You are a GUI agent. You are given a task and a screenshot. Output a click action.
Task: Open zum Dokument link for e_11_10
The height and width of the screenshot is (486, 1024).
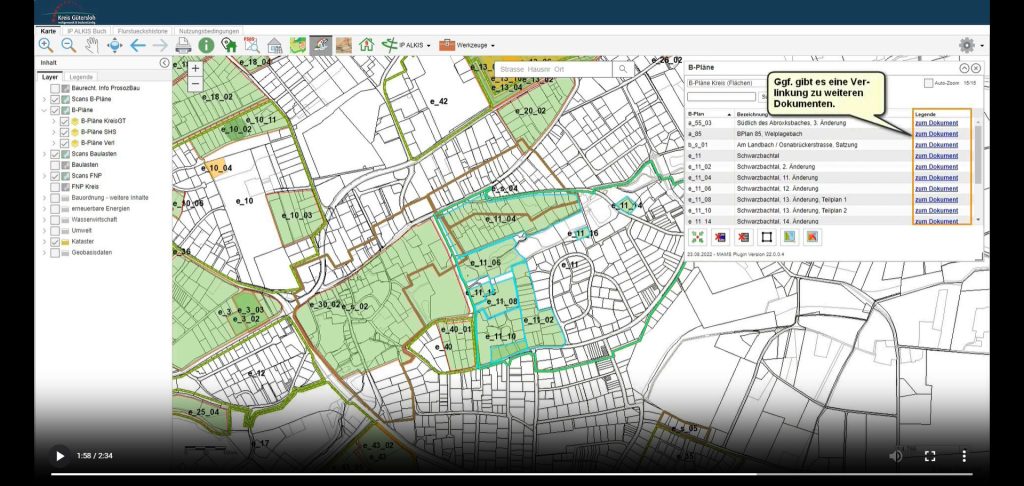936,210
